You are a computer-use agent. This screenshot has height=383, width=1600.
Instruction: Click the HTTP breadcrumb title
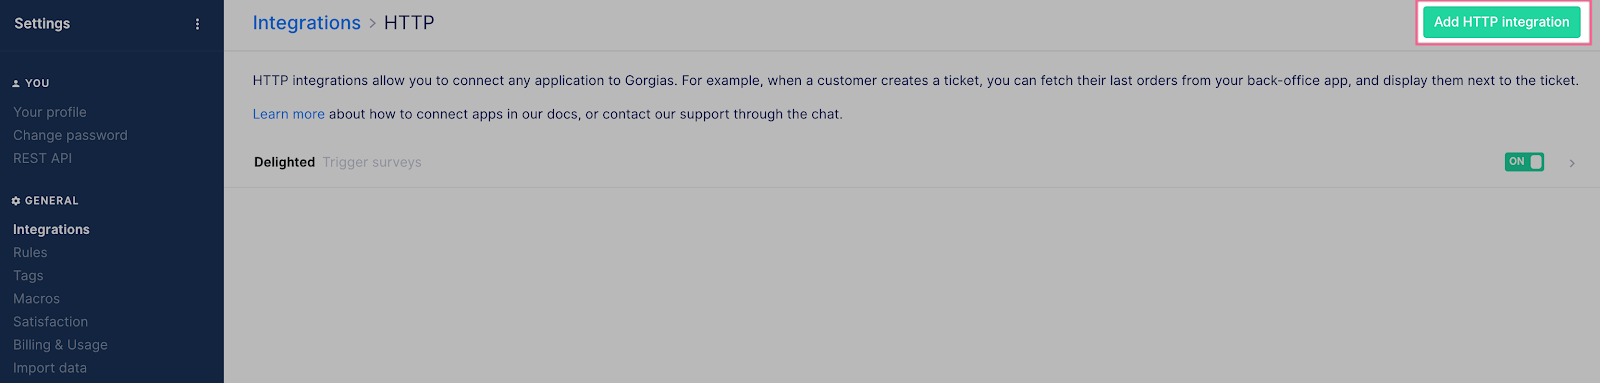click(x=409, y=23)
